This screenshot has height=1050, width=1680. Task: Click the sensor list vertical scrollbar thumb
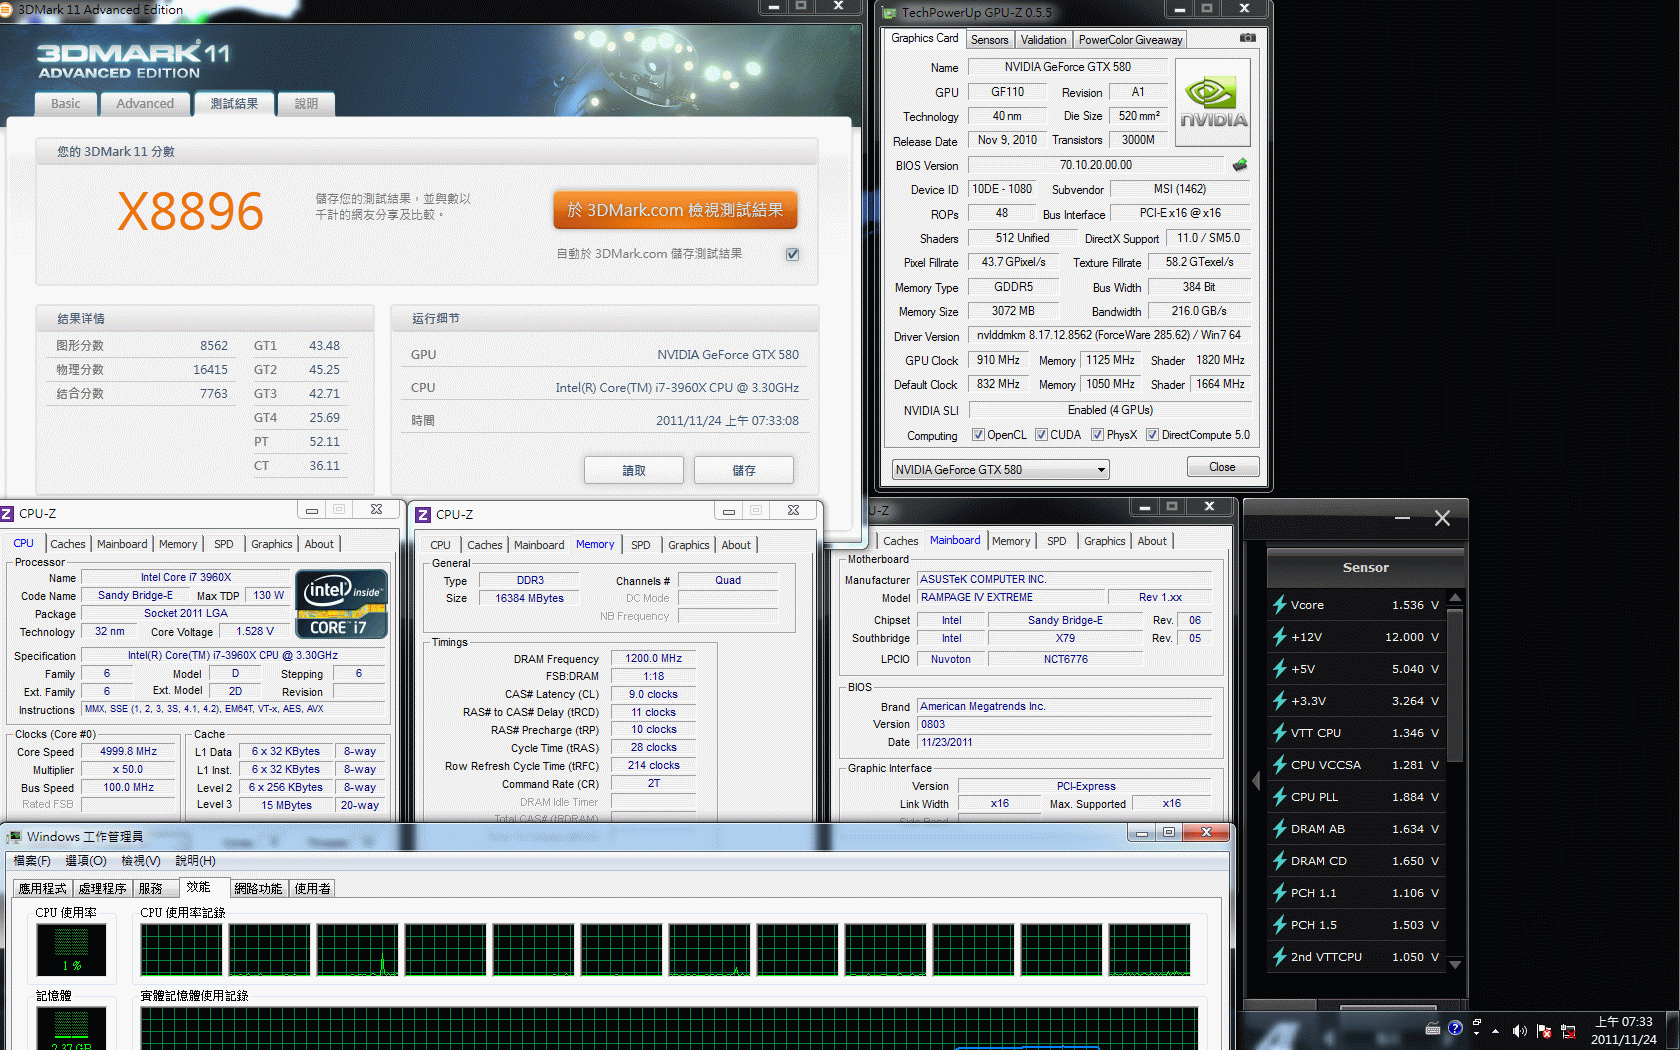tap(1455, 686)
